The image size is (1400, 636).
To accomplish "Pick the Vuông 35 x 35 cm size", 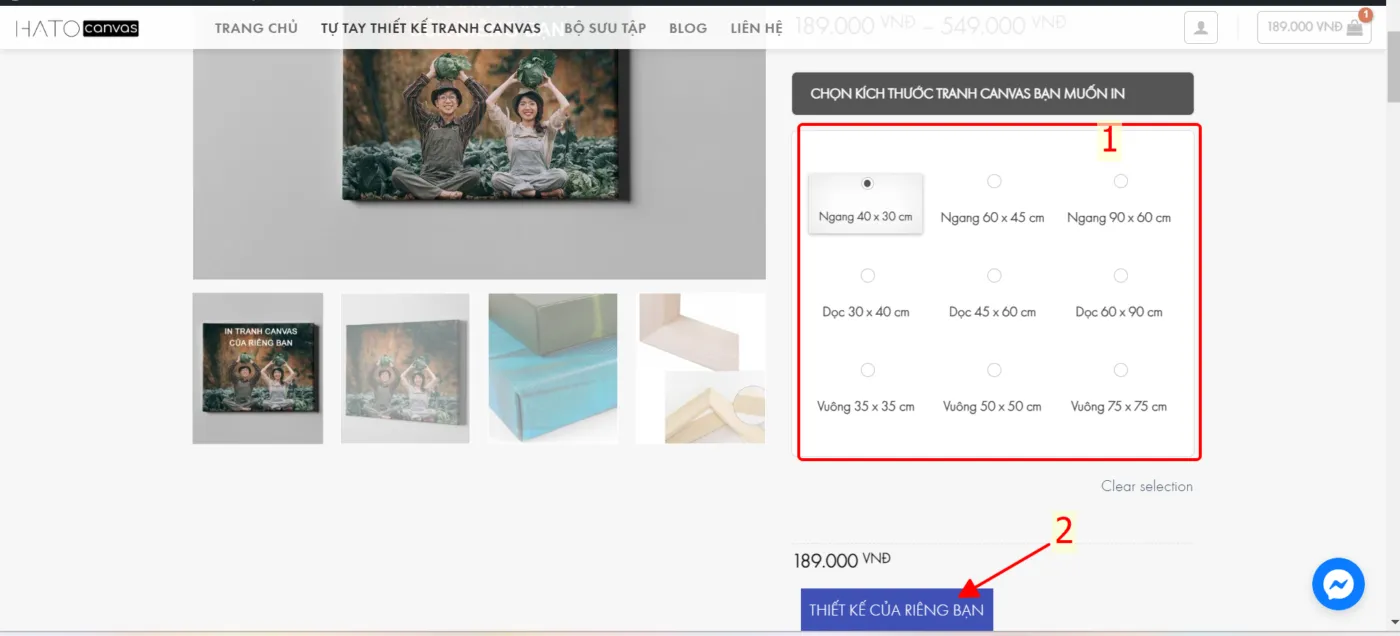I will pos(867,371).
